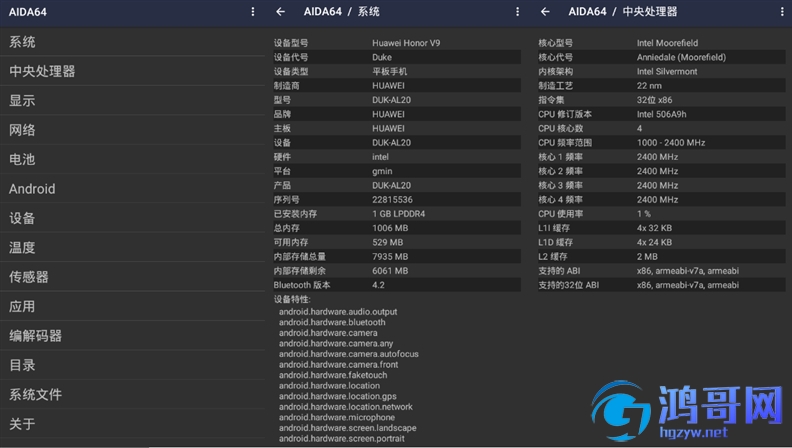
Task: Open the 传感器 menu entry
Action: click(132, 277)
